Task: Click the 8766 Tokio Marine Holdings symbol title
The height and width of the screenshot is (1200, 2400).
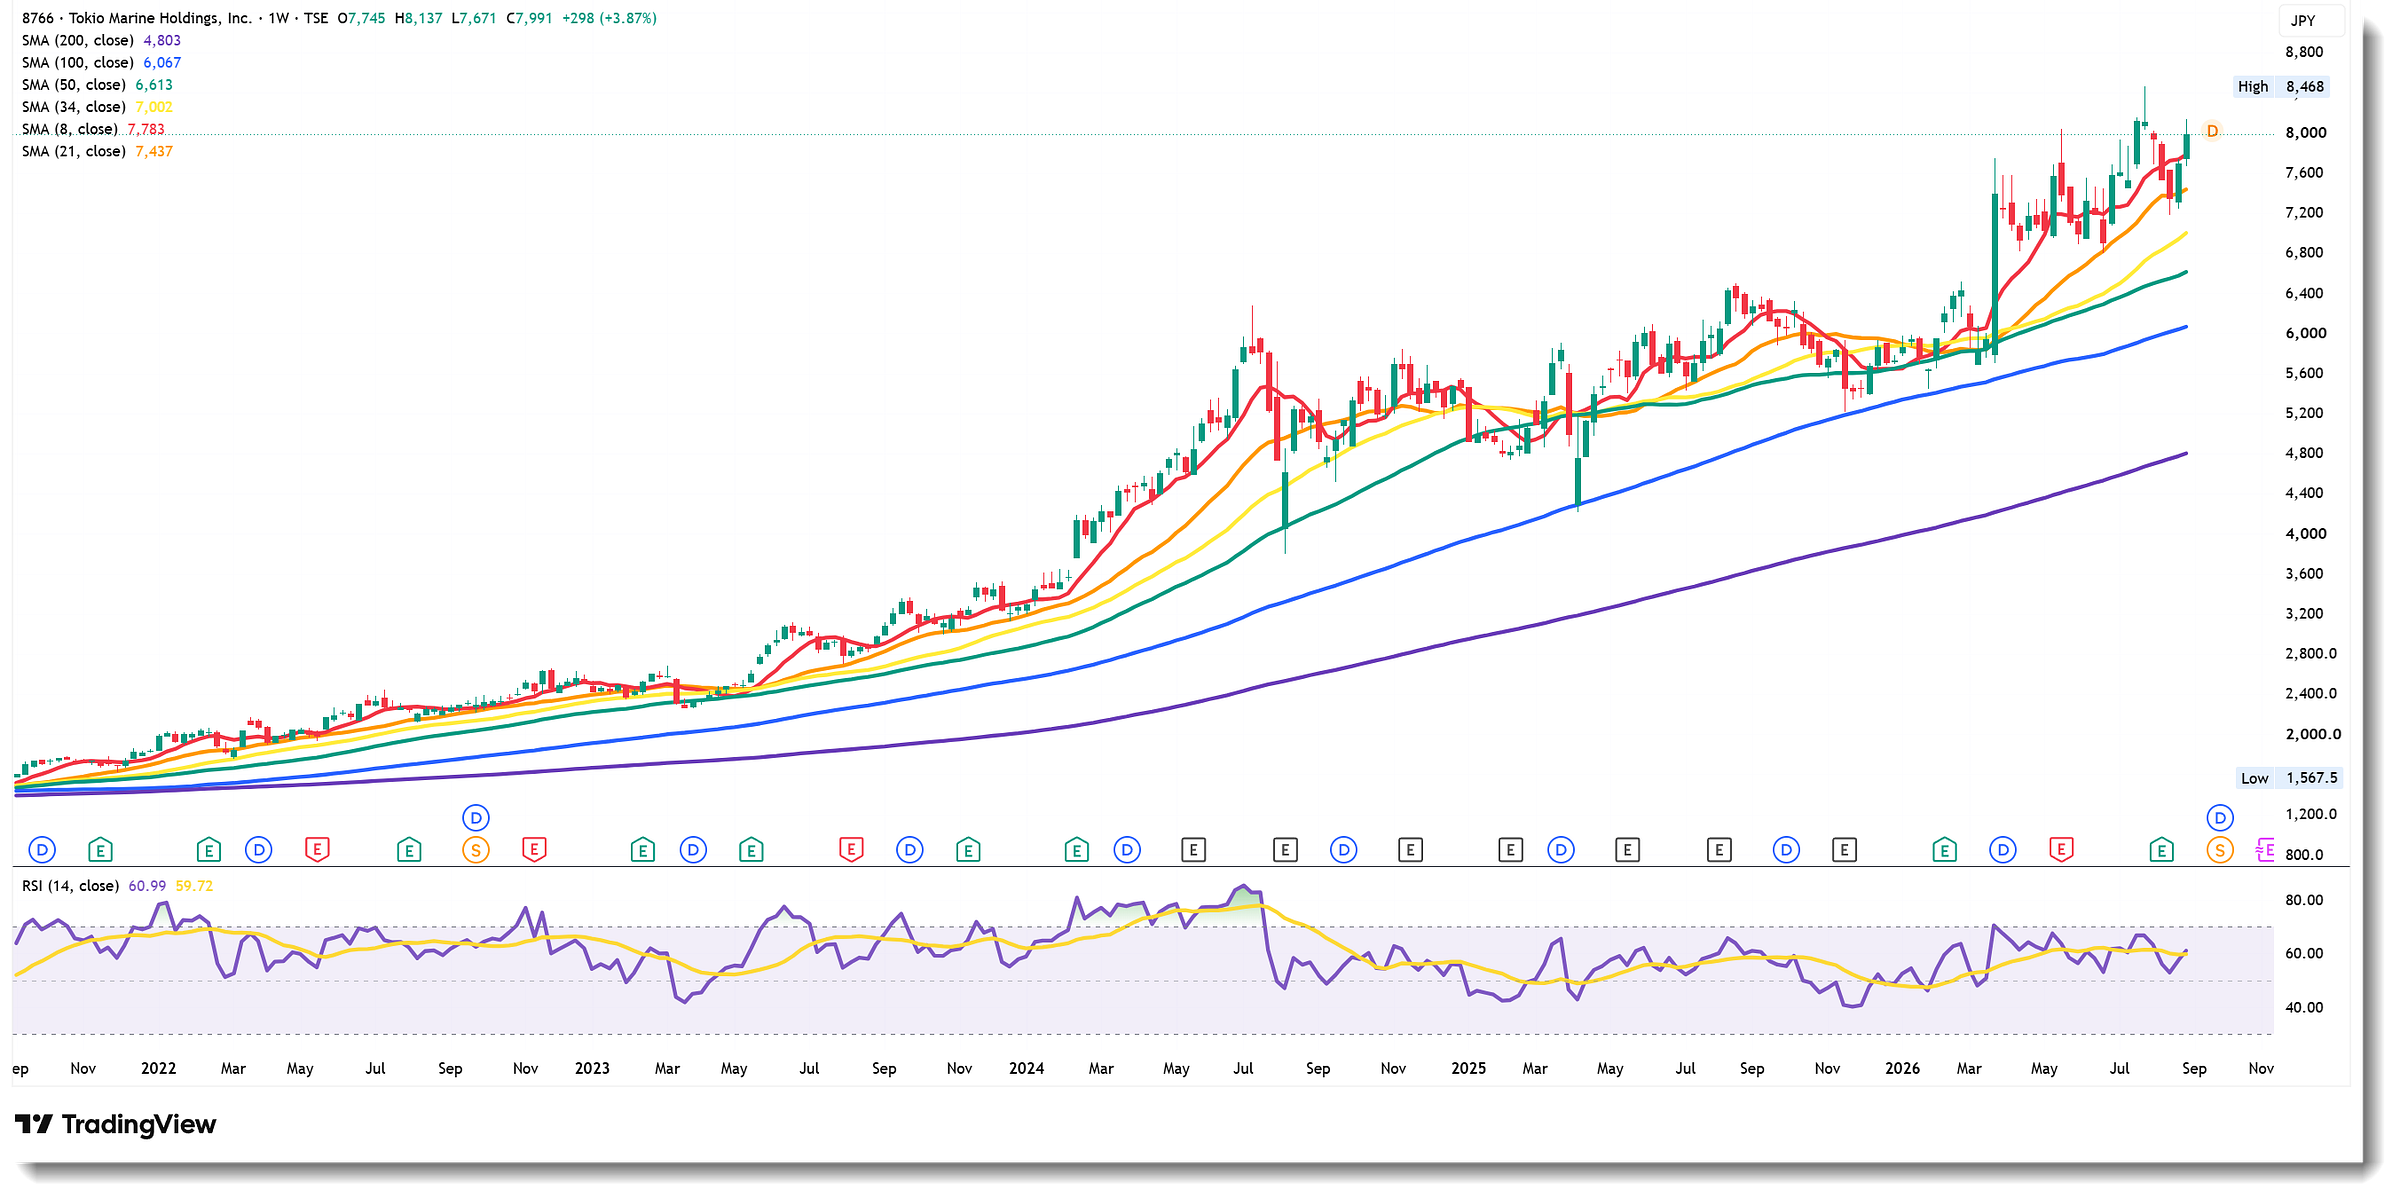Action: point(137,18)
